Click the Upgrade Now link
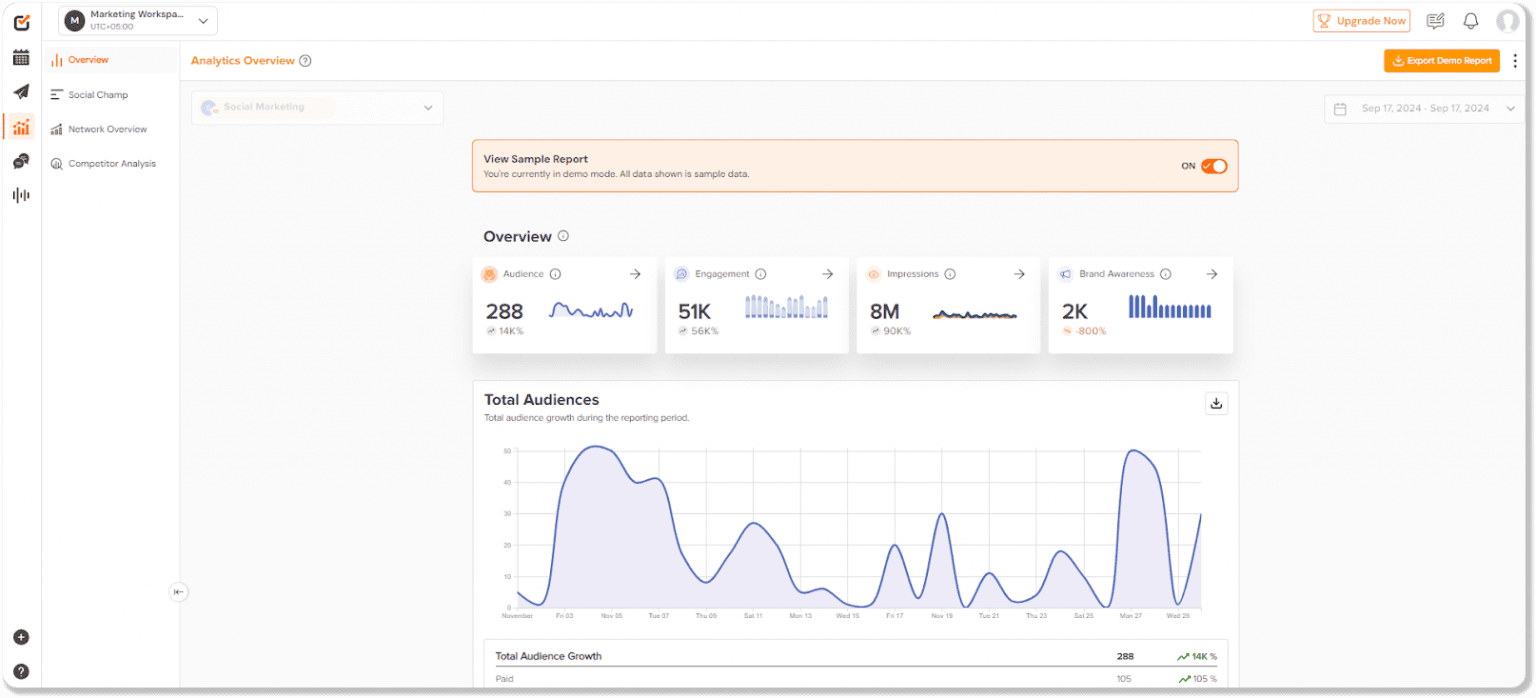 (1362, 20)
